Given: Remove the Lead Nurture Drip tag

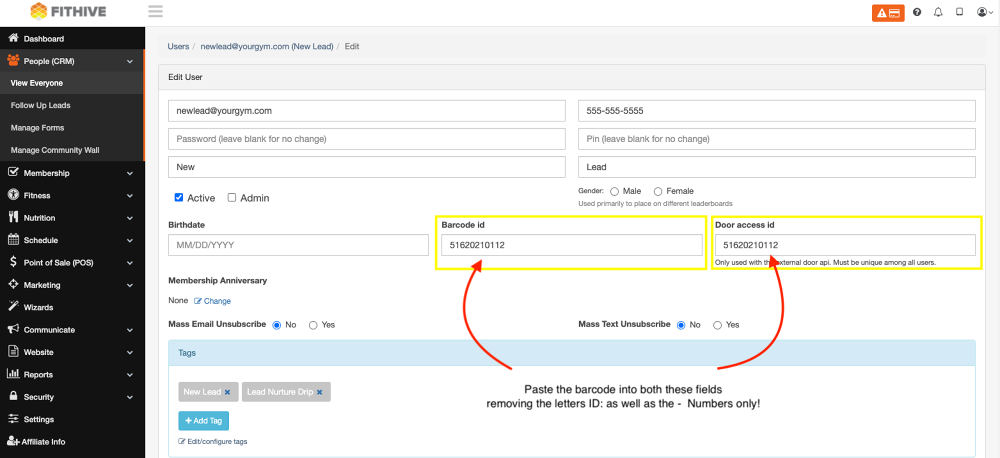Looking at the screenshot, I should pyautogui.click(x=319, y=392).
